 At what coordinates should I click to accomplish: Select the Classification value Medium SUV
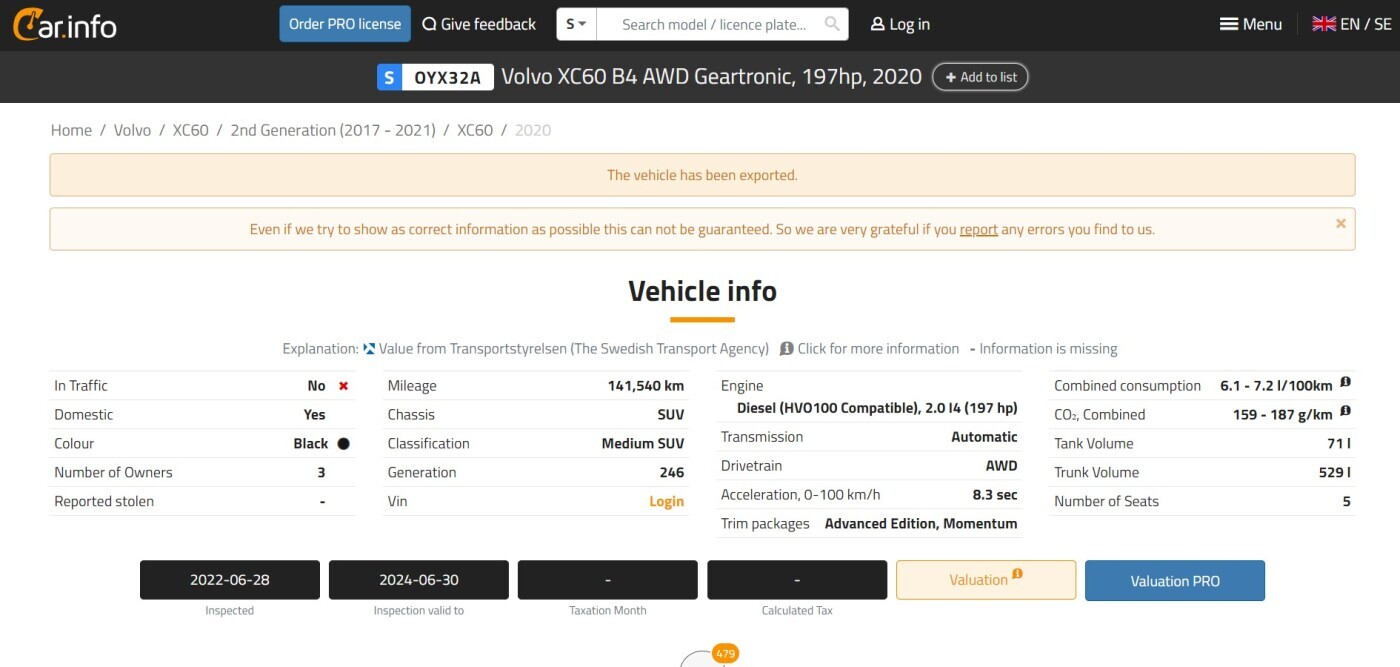pyautogui.click(x=643, y=444)
